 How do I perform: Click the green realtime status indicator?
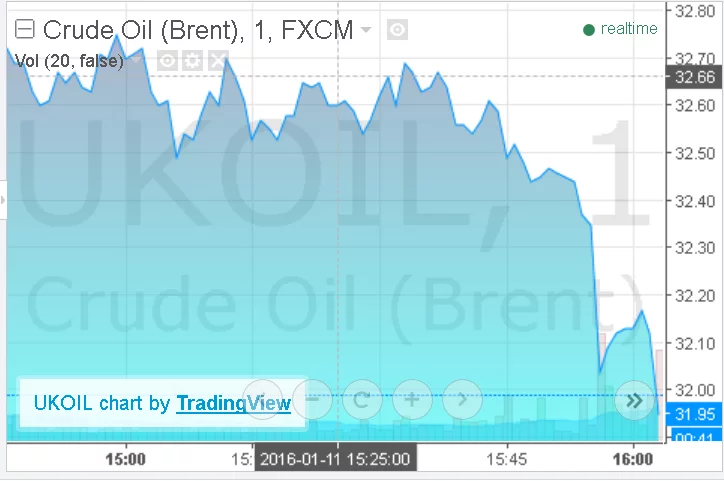589,29
